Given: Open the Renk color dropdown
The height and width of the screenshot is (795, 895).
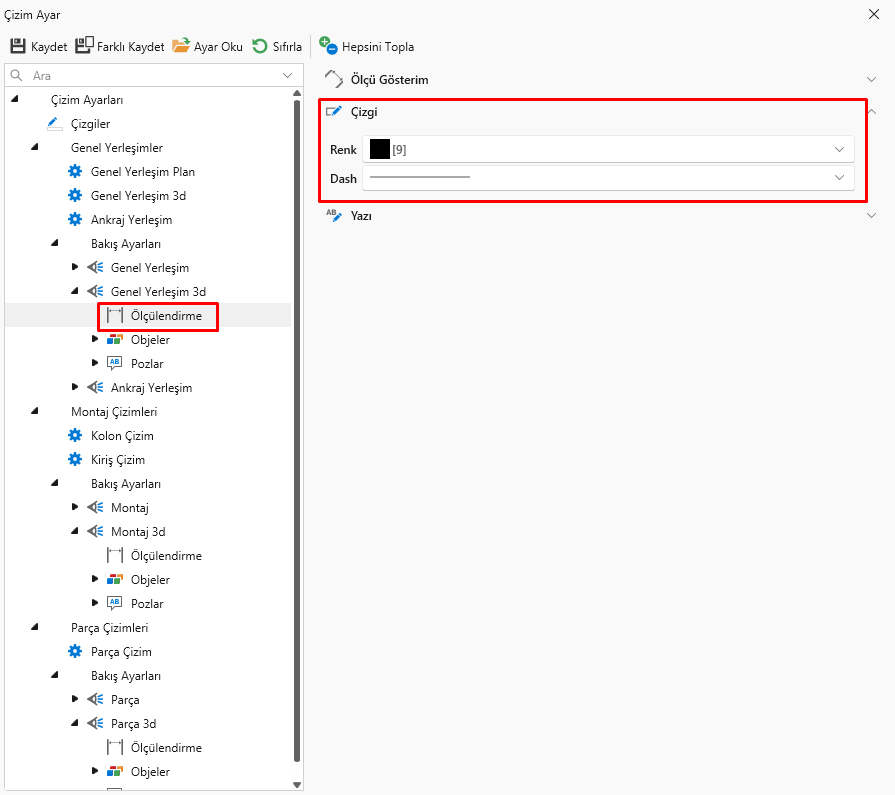Looking at the screenshot, I should pos(839,149).
